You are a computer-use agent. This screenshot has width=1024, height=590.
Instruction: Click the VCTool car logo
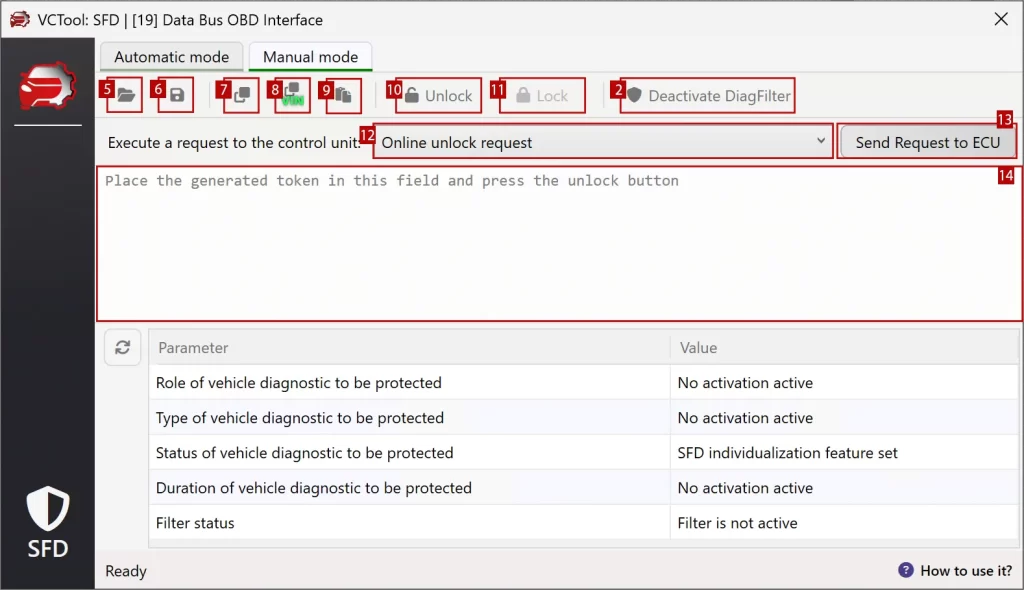tap(47, 85)
